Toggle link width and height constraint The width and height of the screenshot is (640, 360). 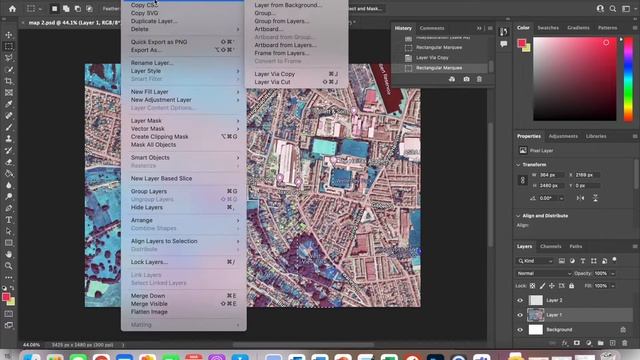point(522,180)
